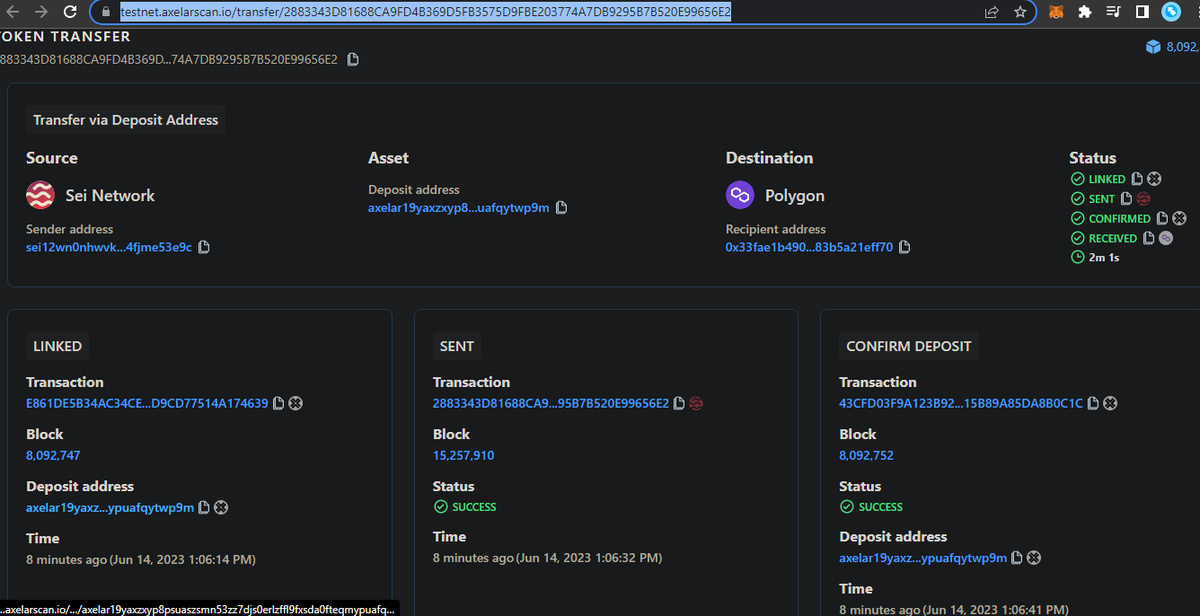Open the blue profile avatar icon
This screenshot has height=616, width=1200.
pos(1171,12)
